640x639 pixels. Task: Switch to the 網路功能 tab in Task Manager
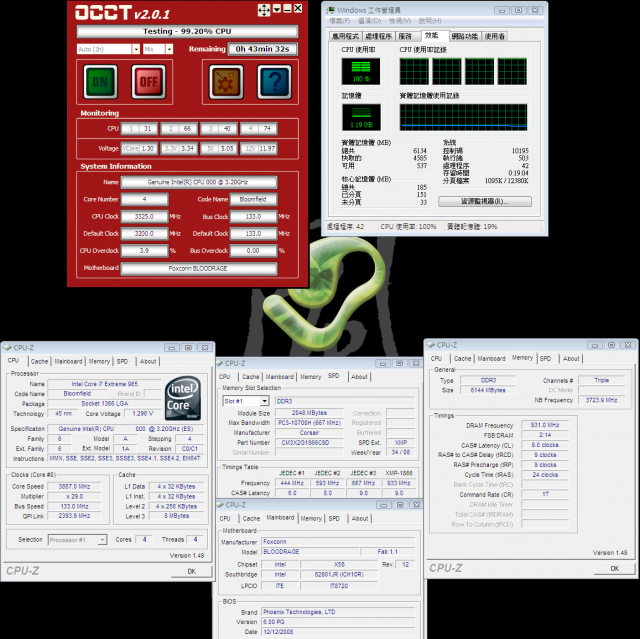click(464, 36)
